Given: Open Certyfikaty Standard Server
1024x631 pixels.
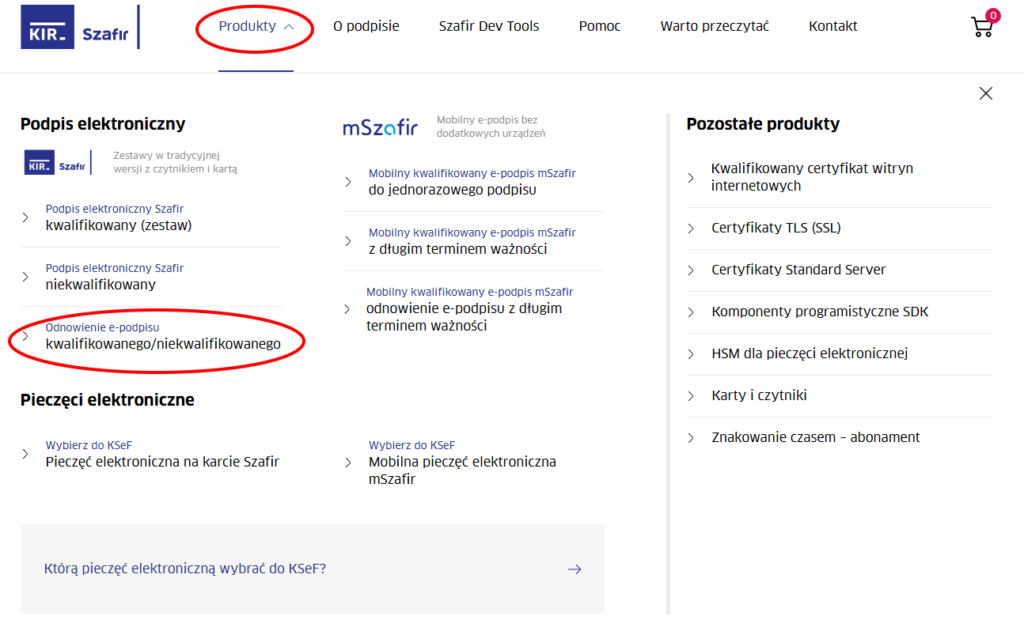Looking at the screenshot, I should coord(798,270).
